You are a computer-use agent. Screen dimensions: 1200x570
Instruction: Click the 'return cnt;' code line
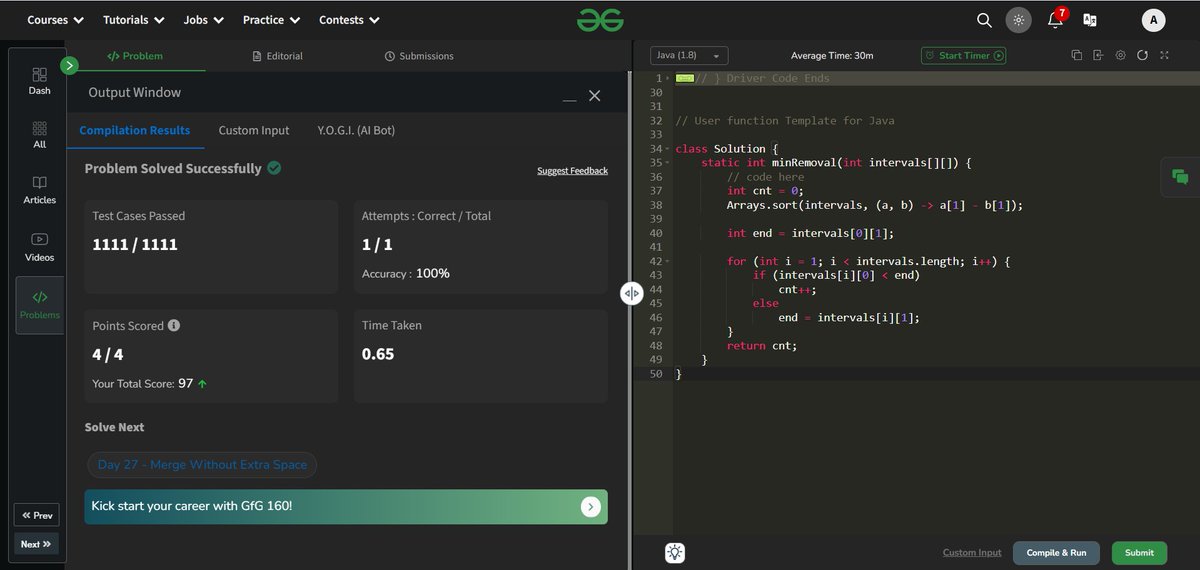pos(762,345)
